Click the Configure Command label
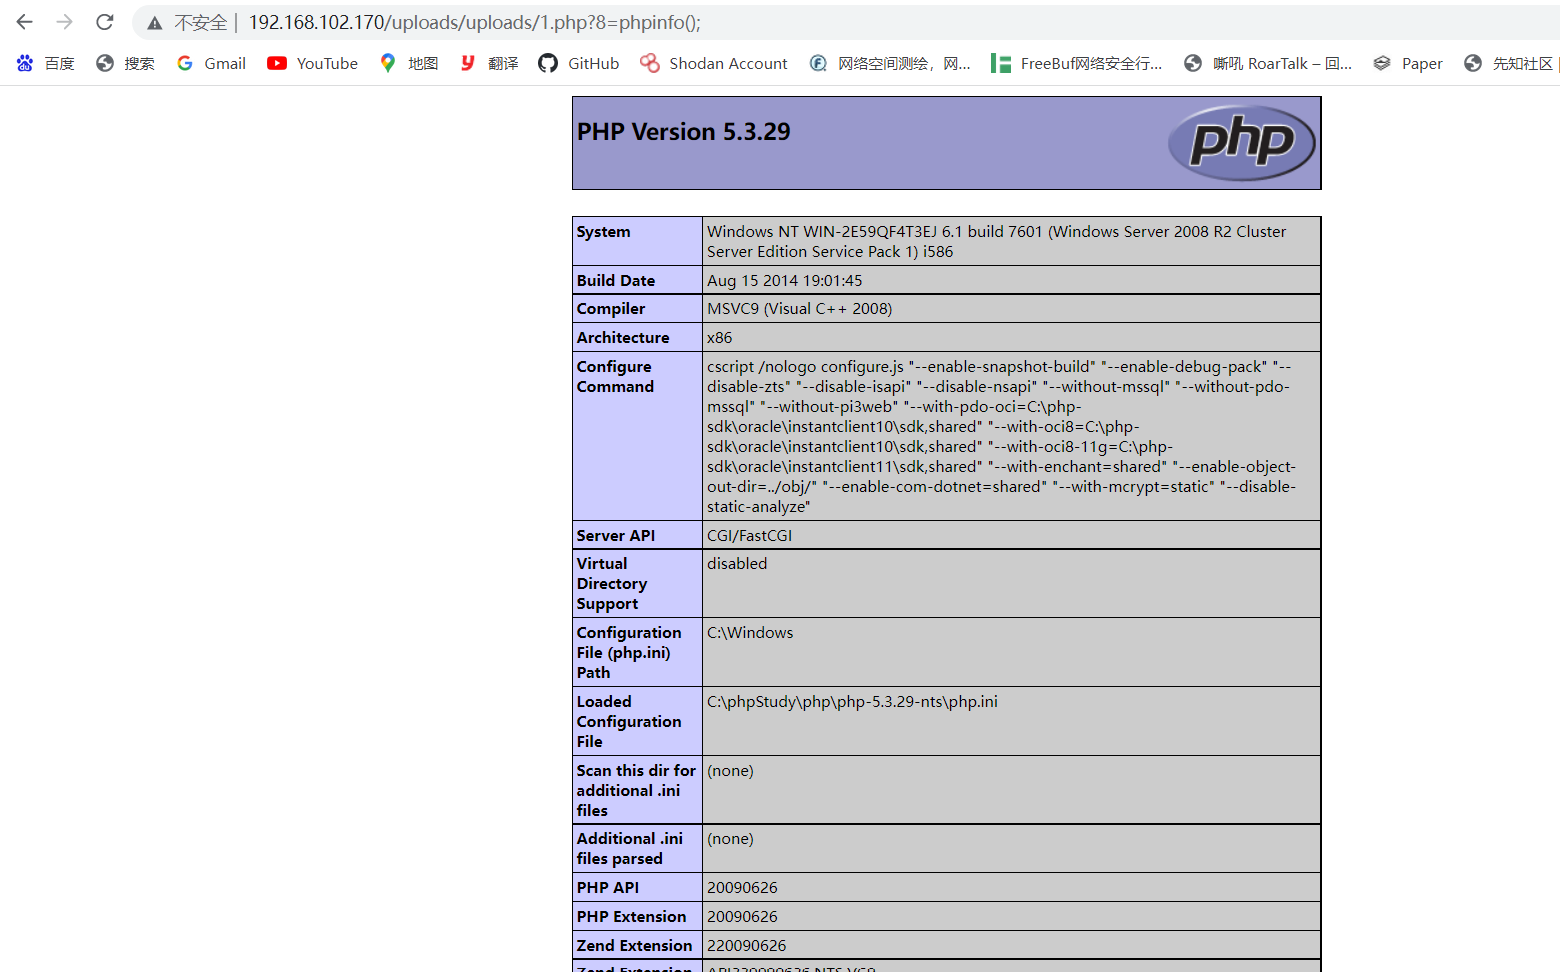The height and width of the screenshot is (972, 1560). (x=615, y=376)
